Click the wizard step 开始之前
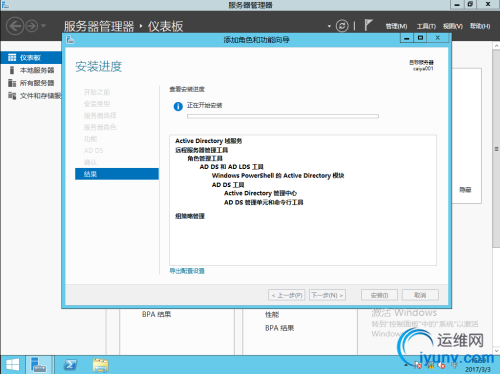This screenshot has width=500, height=374. point(97,92)
